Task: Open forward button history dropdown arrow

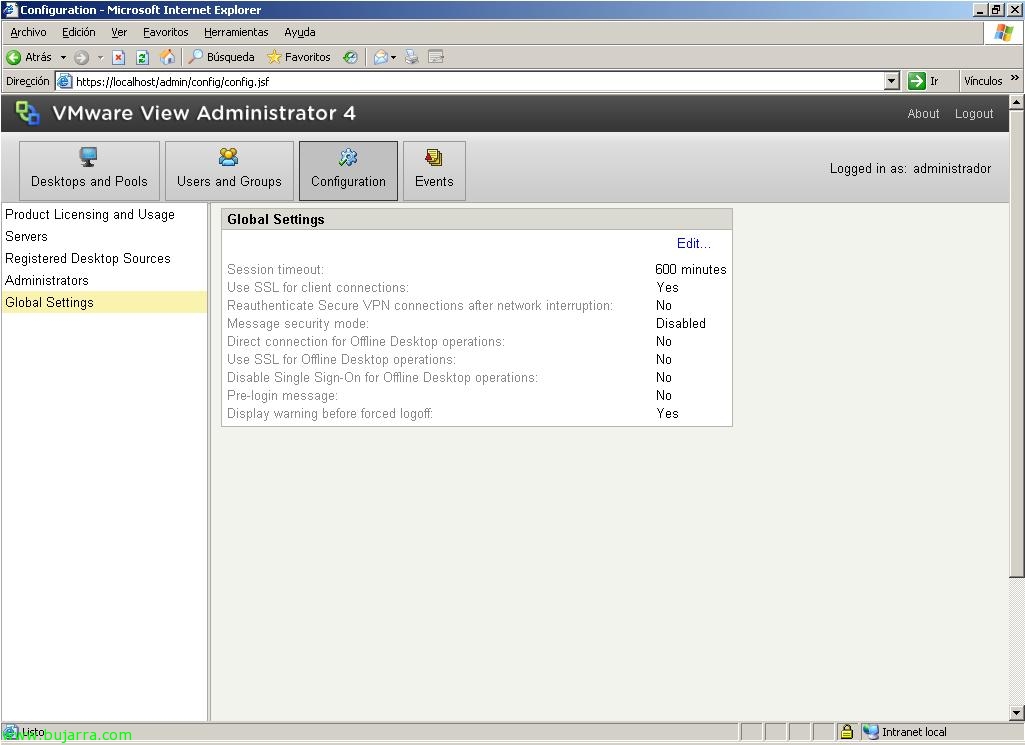Action: pos(100,58)
